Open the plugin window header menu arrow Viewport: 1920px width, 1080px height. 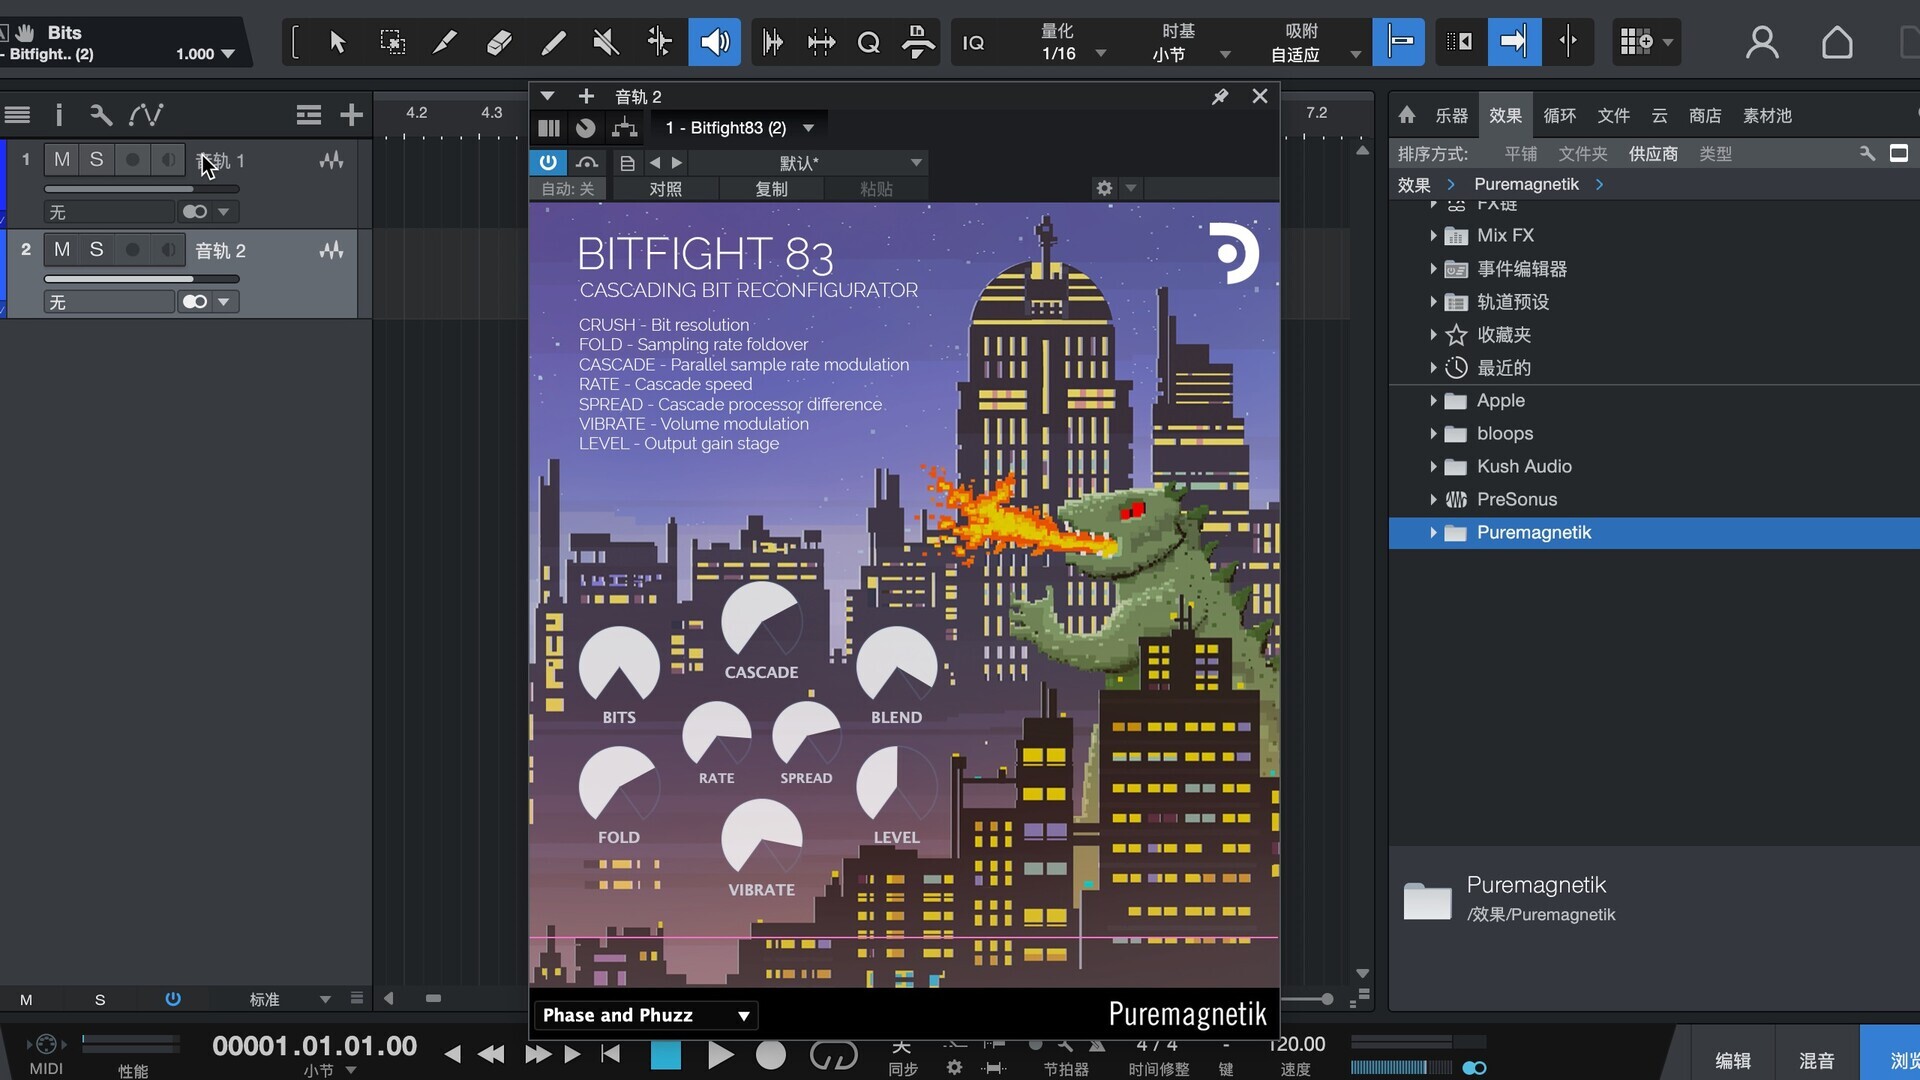click(547, 96)
